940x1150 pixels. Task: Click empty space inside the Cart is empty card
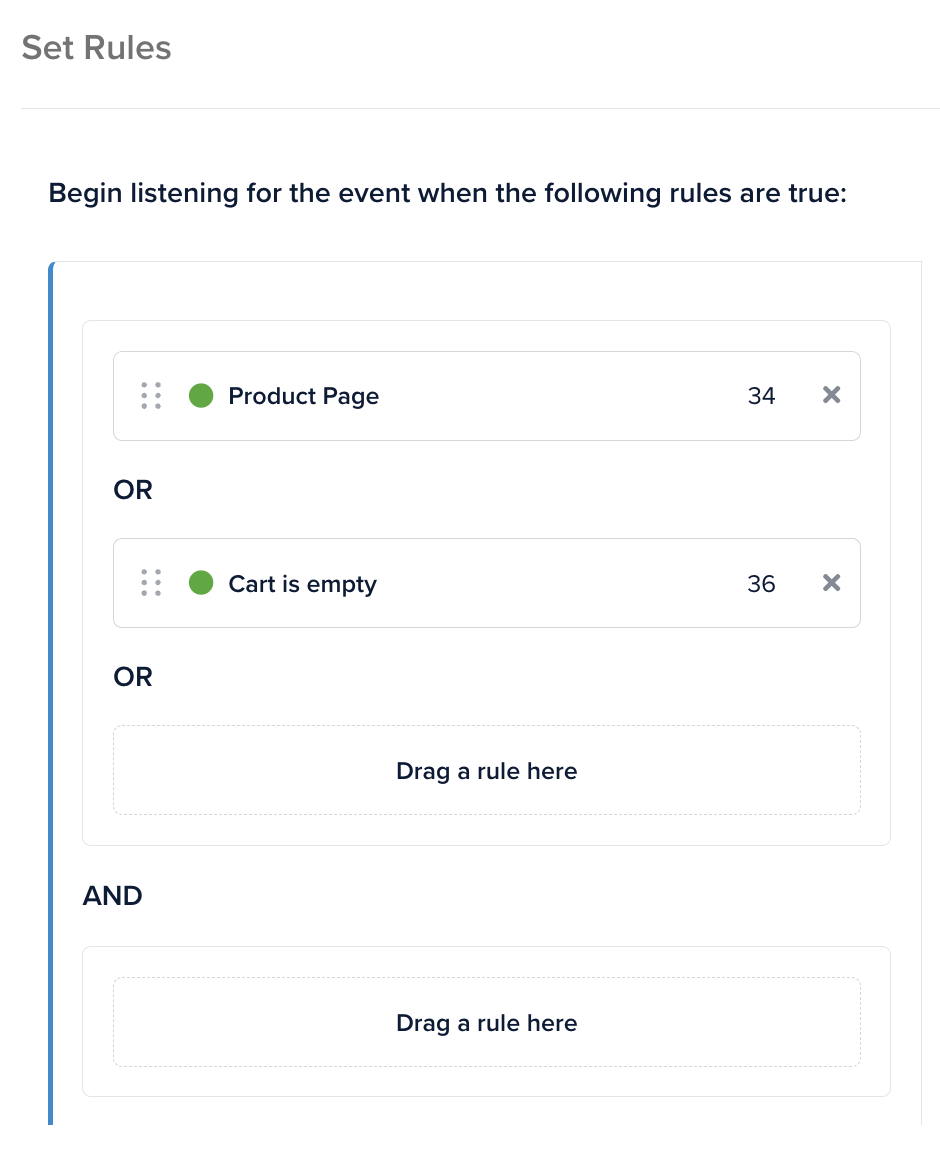tap(560, 584)
